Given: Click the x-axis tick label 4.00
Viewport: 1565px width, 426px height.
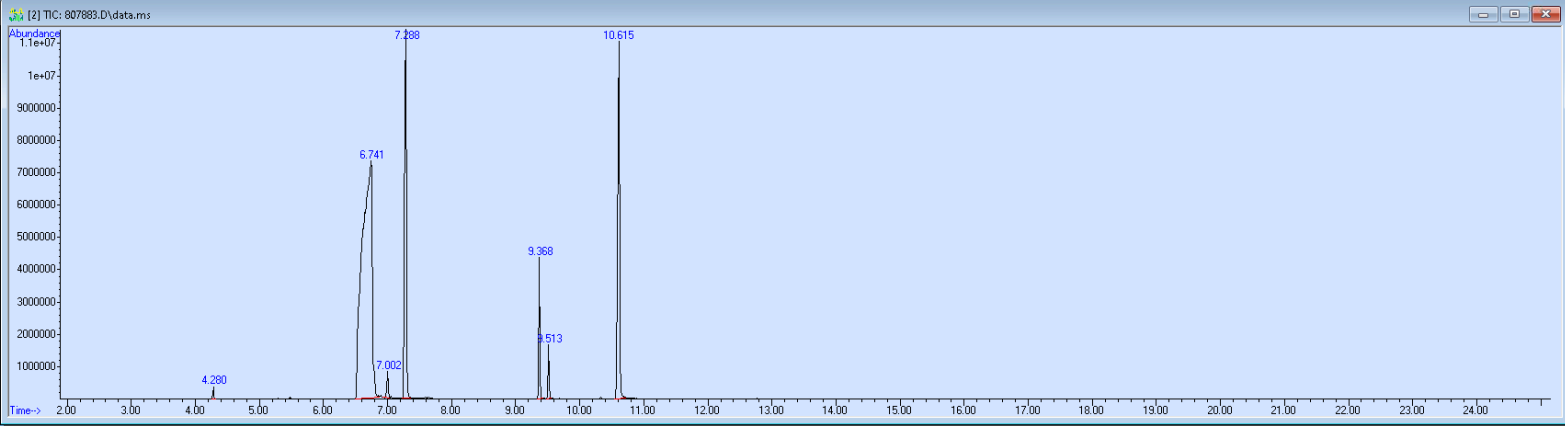Looking at the screenshot, I should tap(194, 410).
